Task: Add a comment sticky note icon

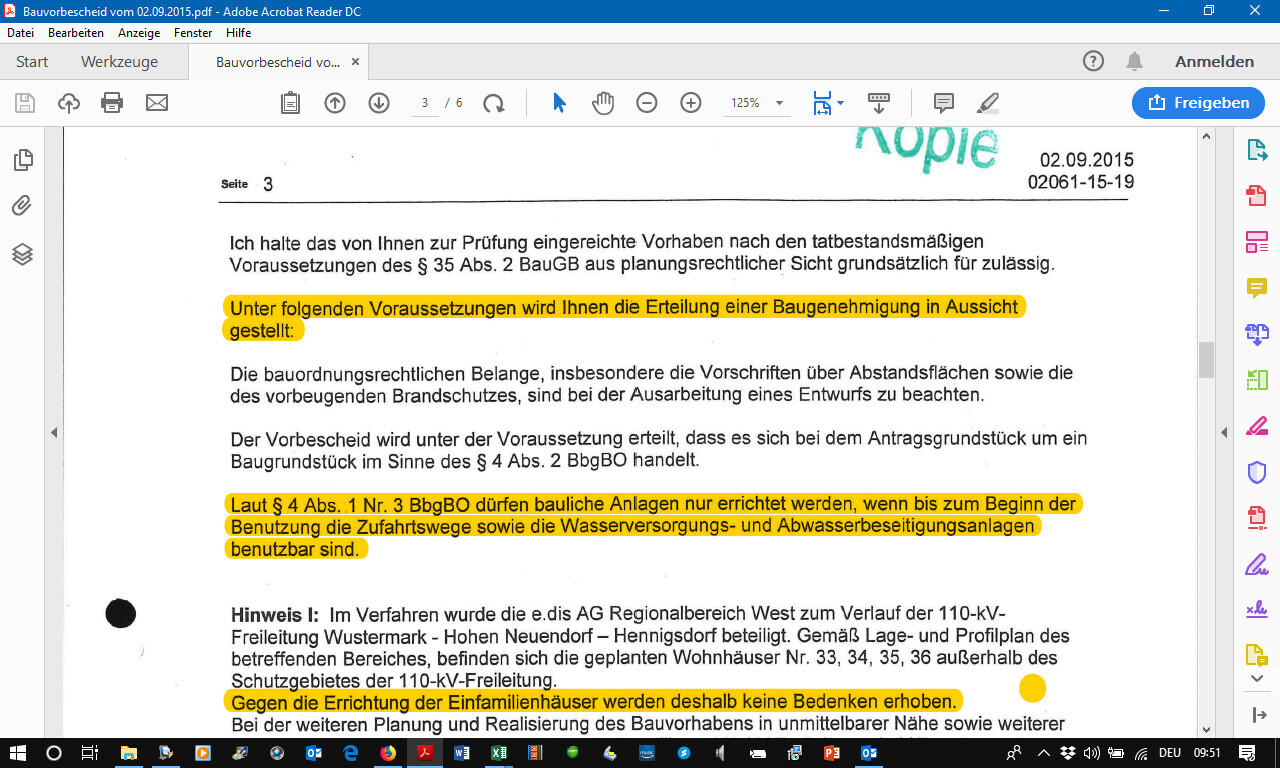Action: [943, 103]
